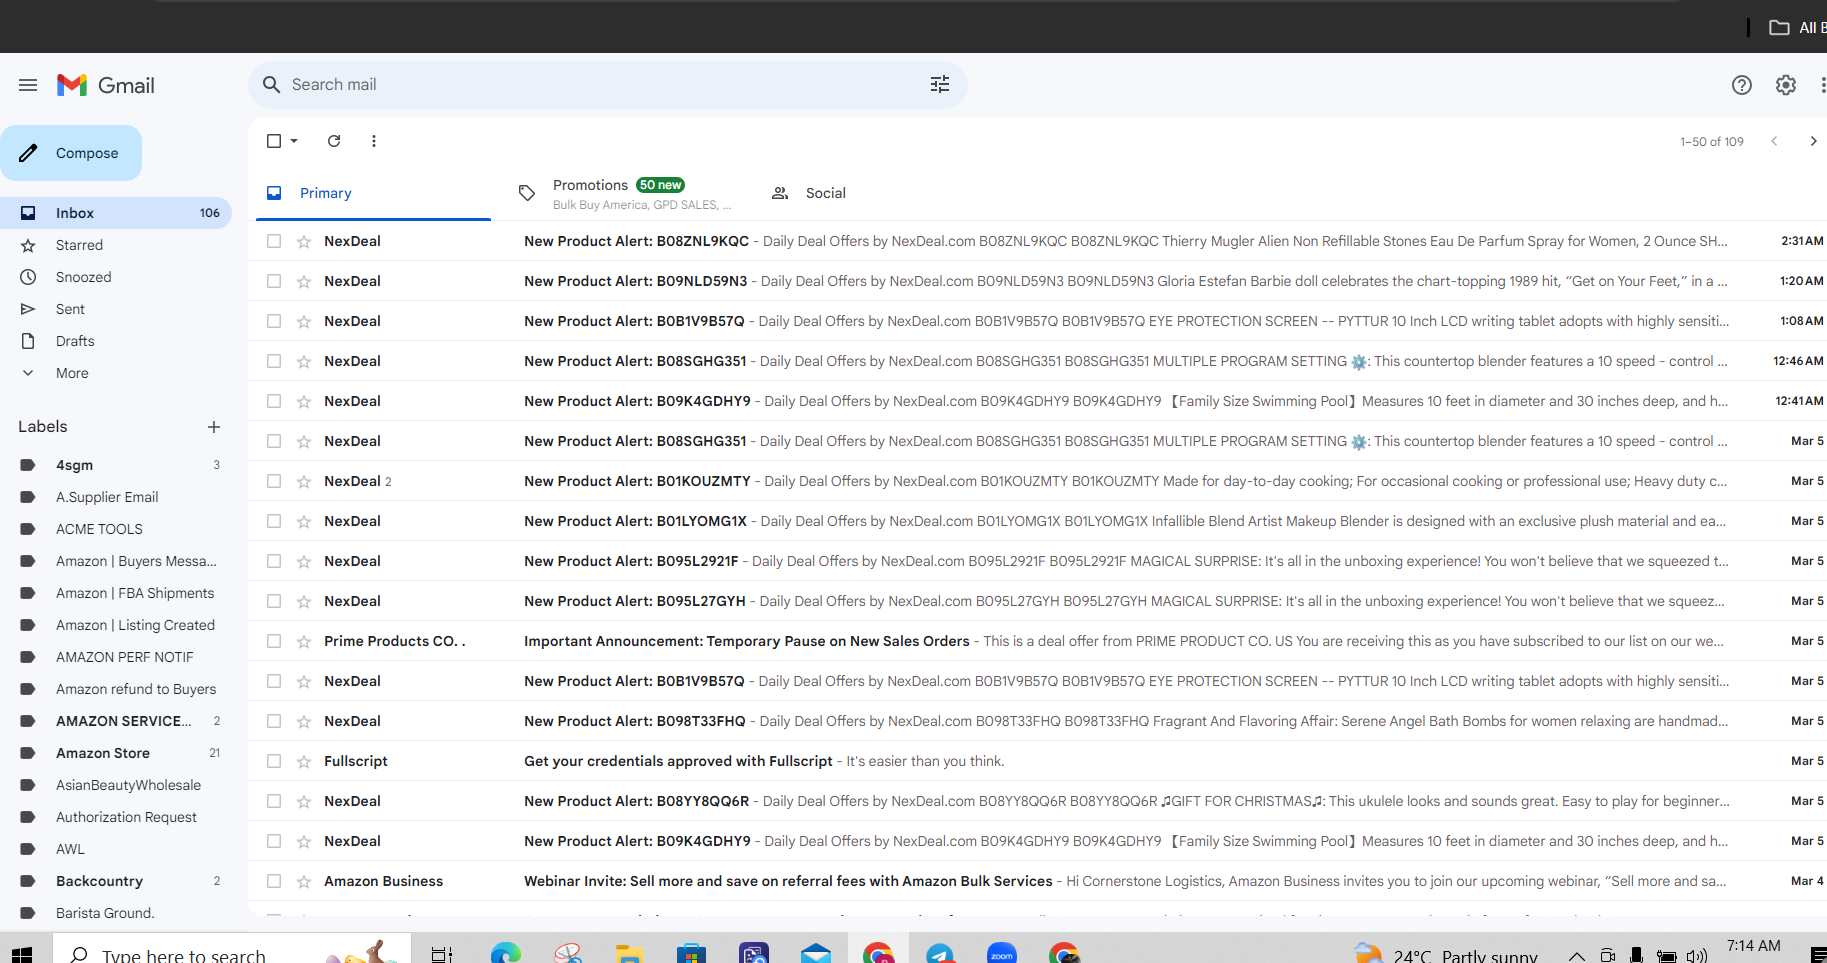This screenshot has width=1827, height=963.
Task: Show hidden system tray icons
Action: pyautogui.click(x=1576, y=956)
